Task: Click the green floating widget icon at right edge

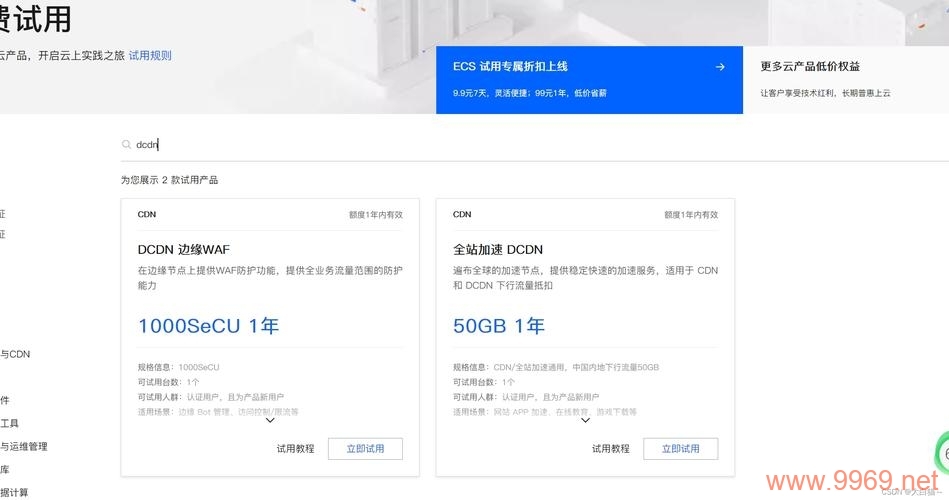Action: coord(944,453)
